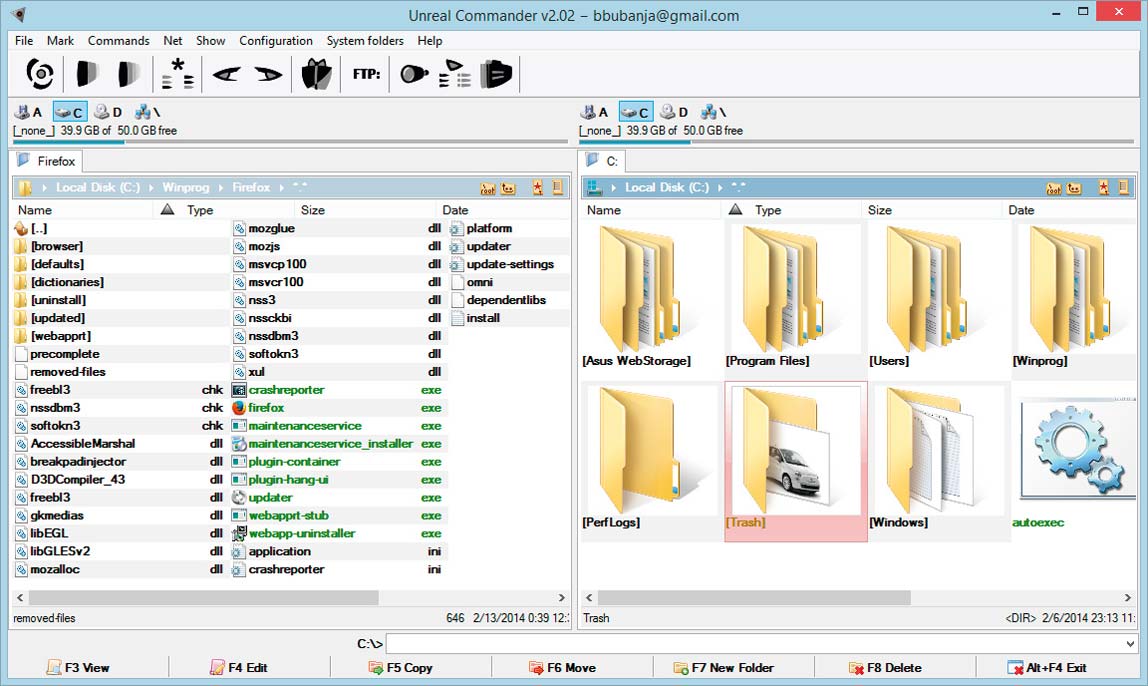Click the left panel horizontal scrollbar thumb
The width and height of the screenshot is (1148, 686).
point(204,598)
